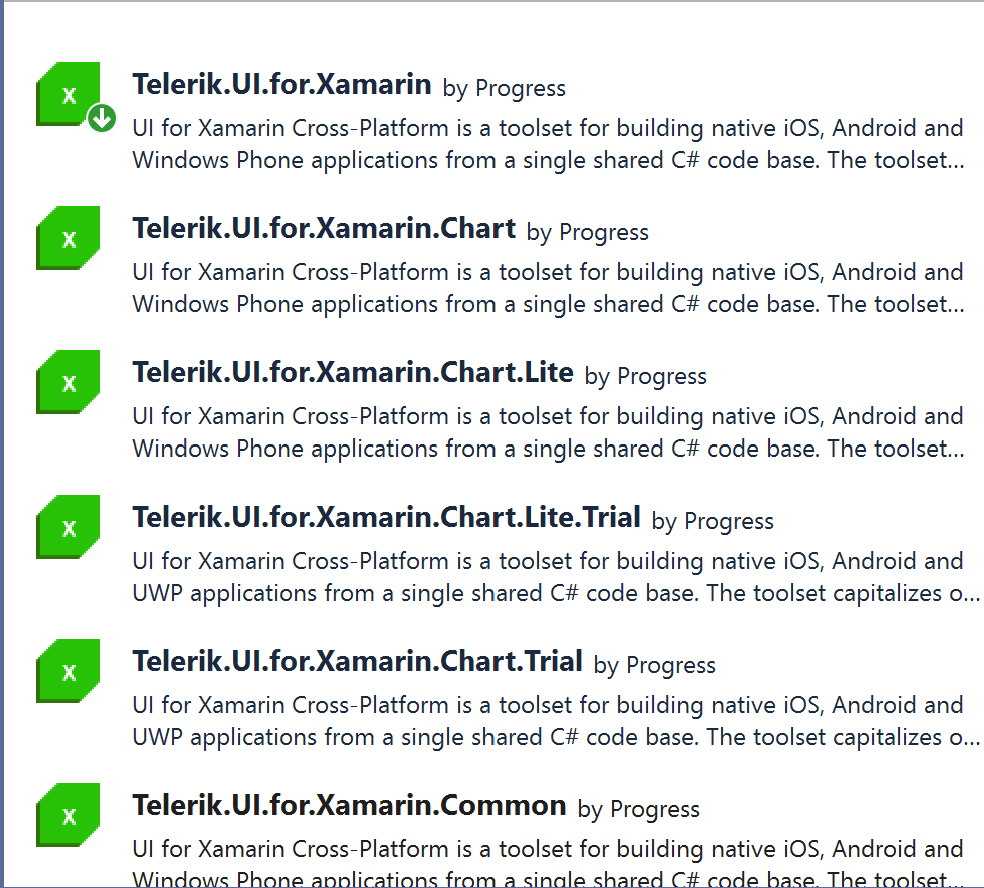
Task: Select the Telerik.UI.for.Xamarin.Chart.Lite.Trial title
Action: [387, 517]
